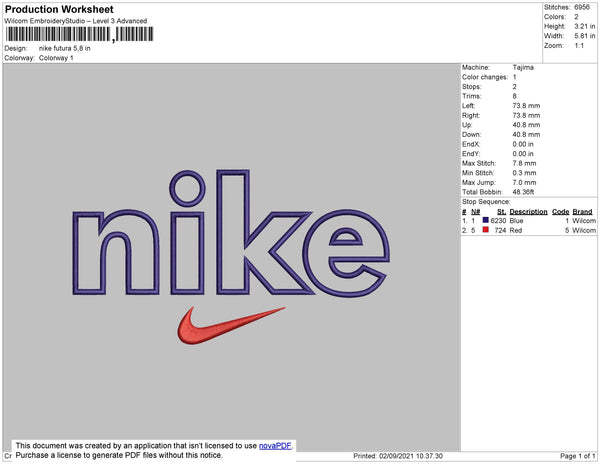The image size is (600, 464).
Task: Click the Production Worksheet title
Action: coord(59,9)
